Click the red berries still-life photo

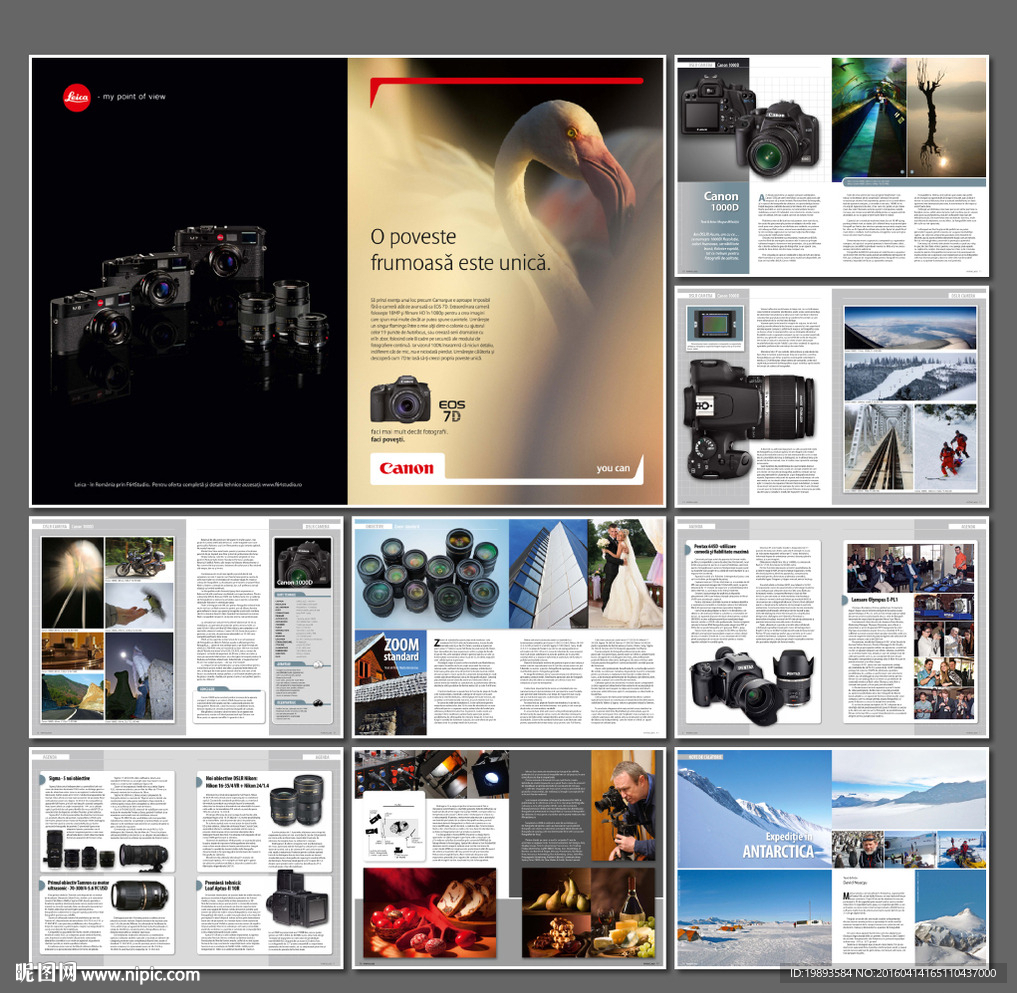pos(429,913)
